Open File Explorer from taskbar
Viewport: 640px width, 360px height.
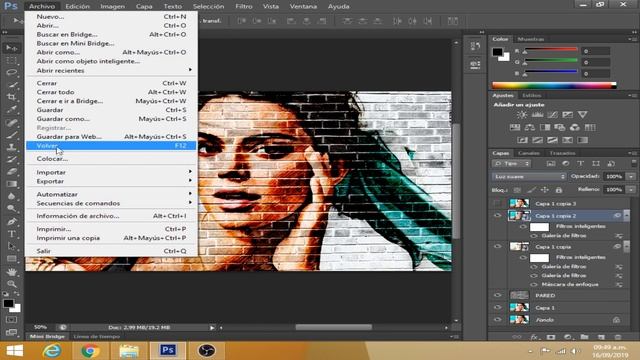[129, 351]
